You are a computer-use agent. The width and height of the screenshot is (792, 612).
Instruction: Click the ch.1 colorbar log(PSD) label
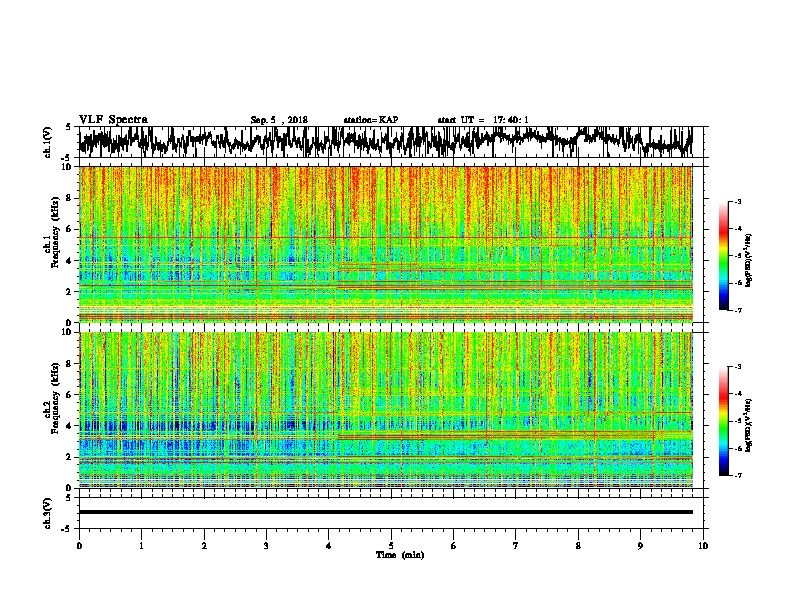click(748, 260)
